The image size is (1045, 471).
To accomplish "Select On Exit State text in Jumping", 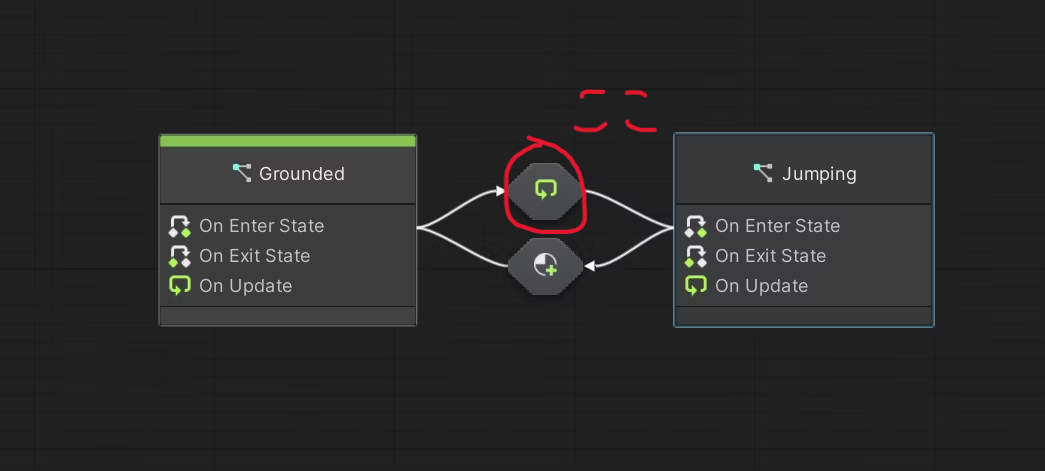I will (x=770, y=256).
